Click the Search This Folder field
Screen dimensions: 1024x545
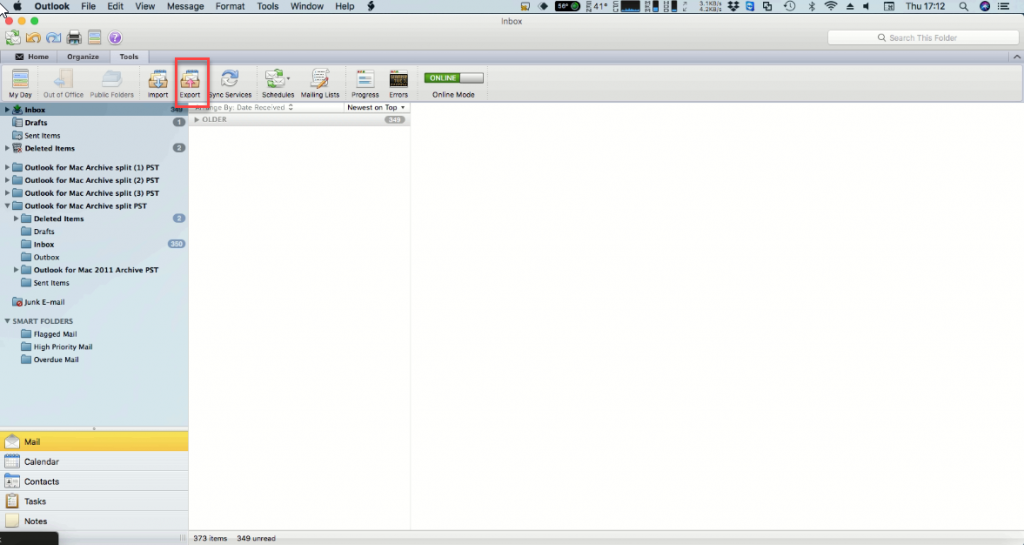click(x=923, y=38)
